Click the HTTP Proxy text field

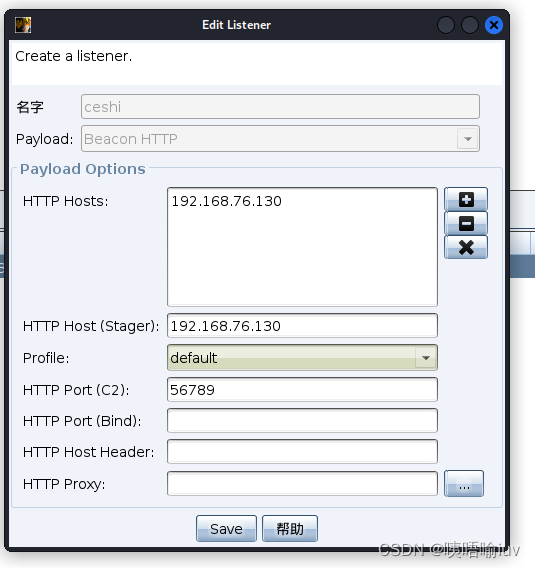302,484
